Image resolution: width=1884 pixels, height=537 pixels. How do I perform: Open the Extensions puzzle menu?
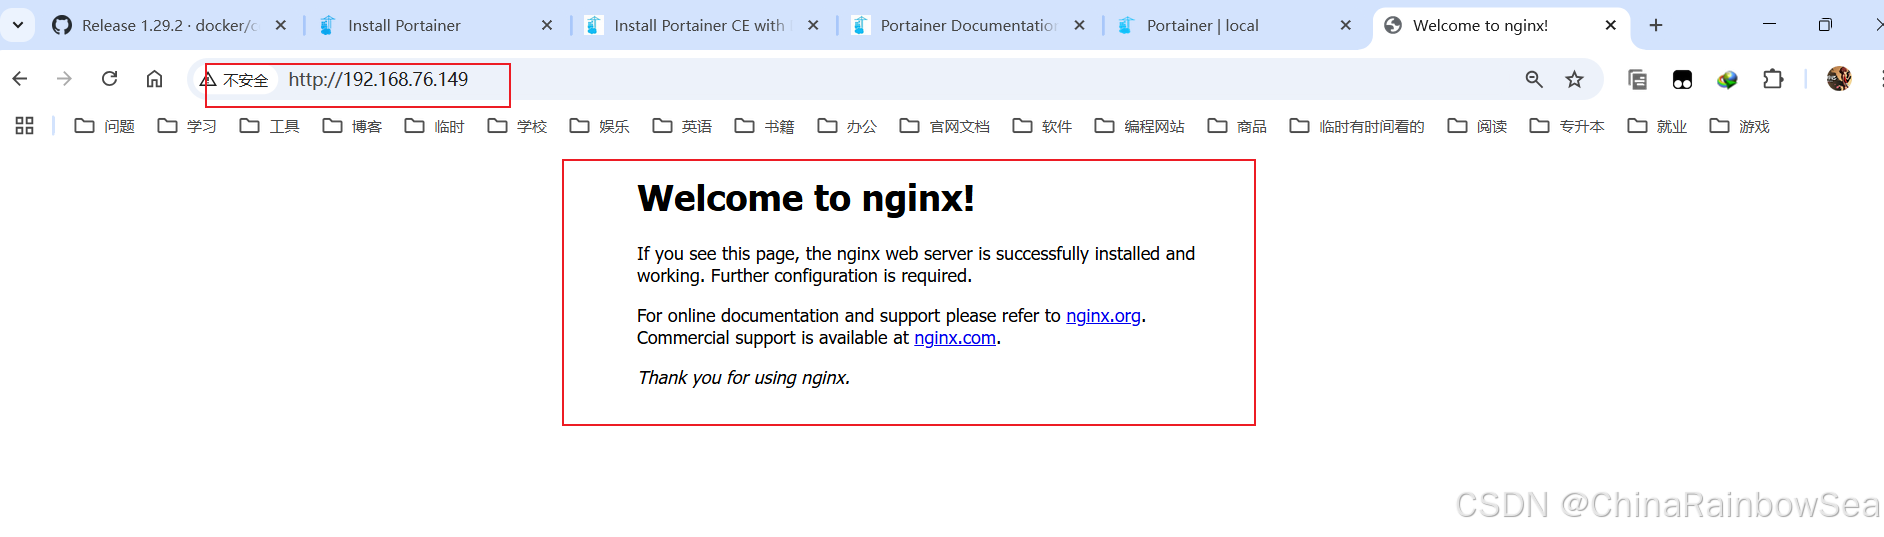coord(1773,79)
